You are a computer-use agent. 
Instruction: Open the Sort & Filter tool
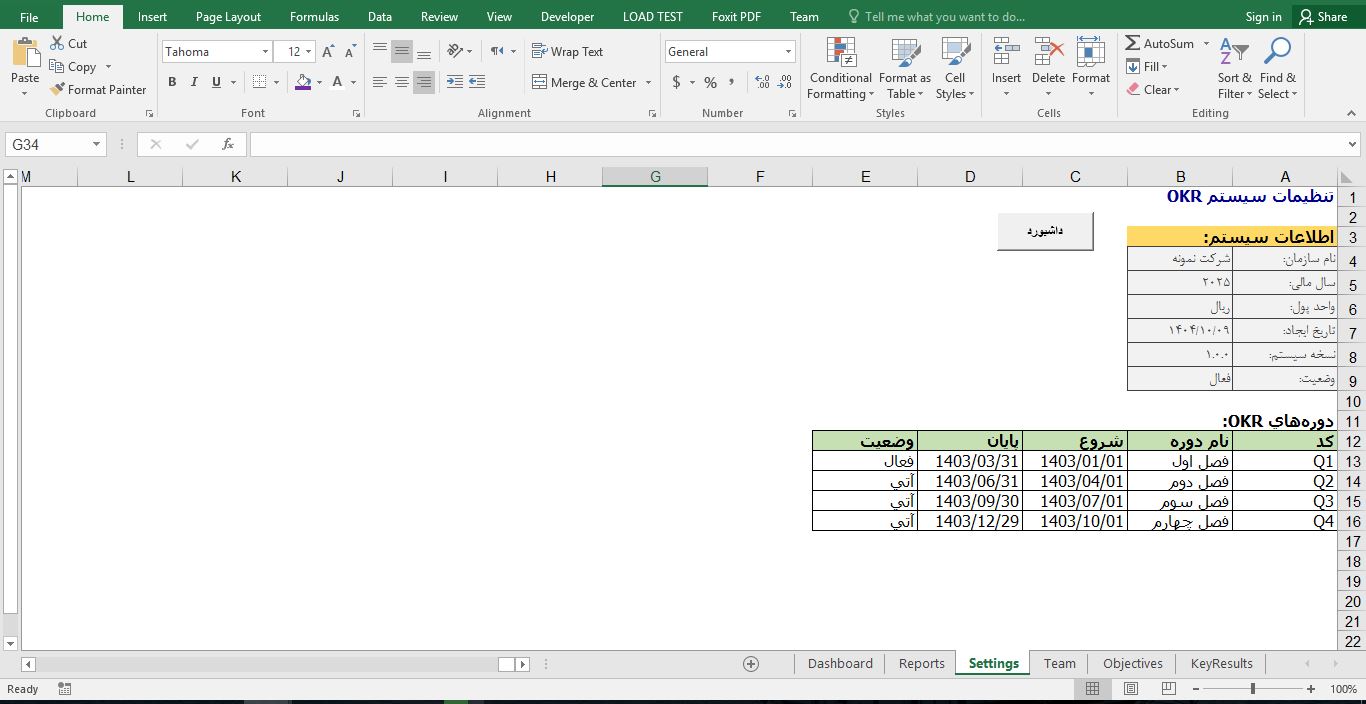point(1234,69)
